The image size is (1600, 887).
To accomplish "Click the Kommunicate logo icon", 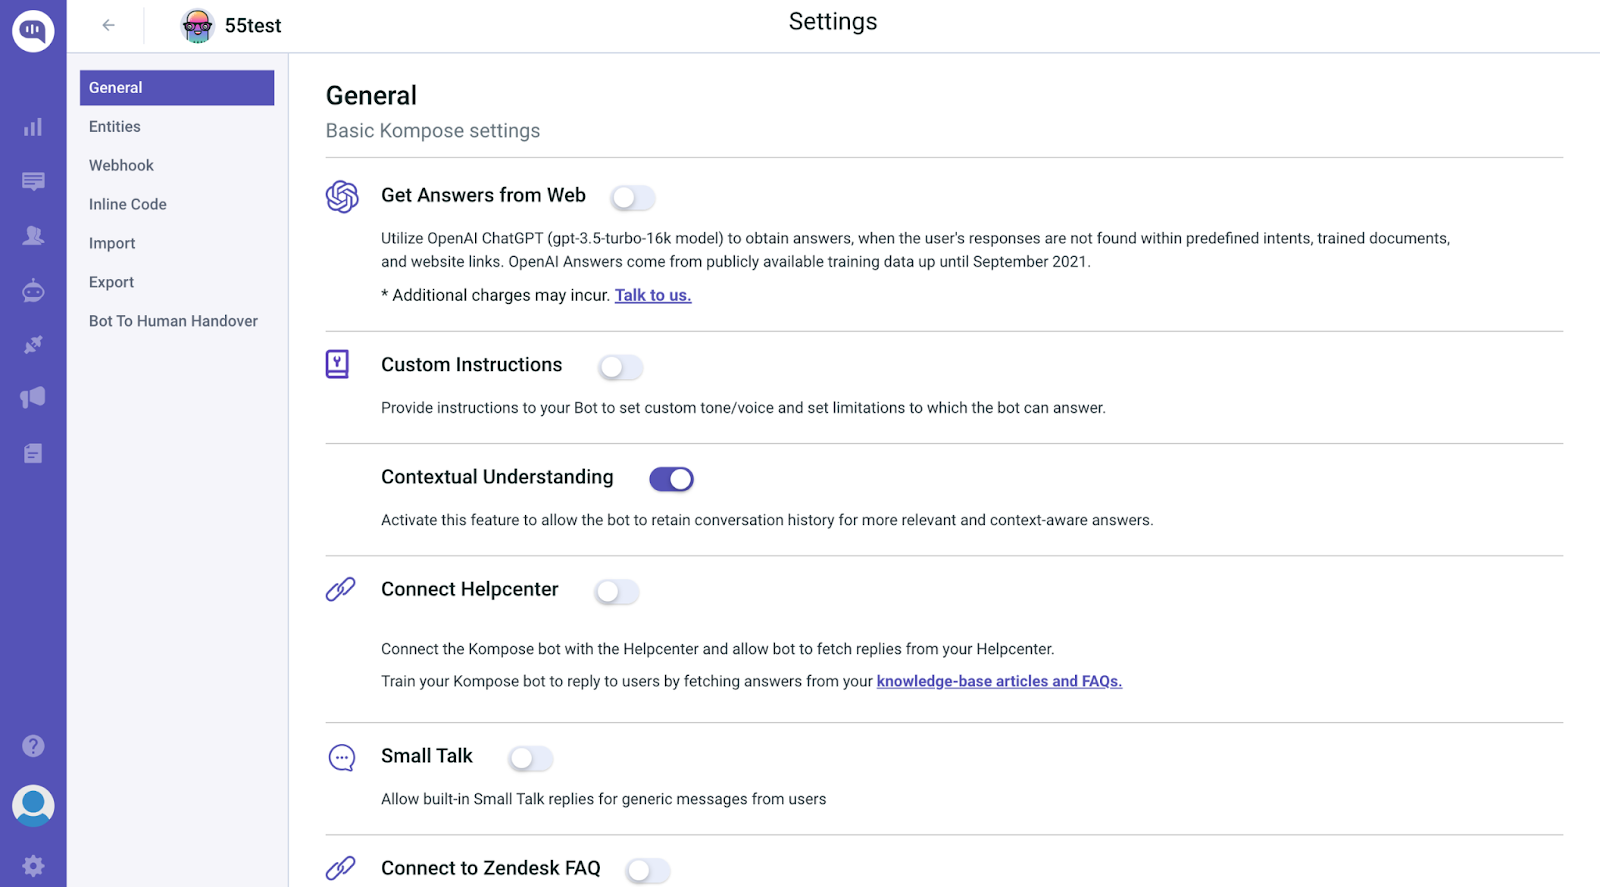I will click(33, 31).
